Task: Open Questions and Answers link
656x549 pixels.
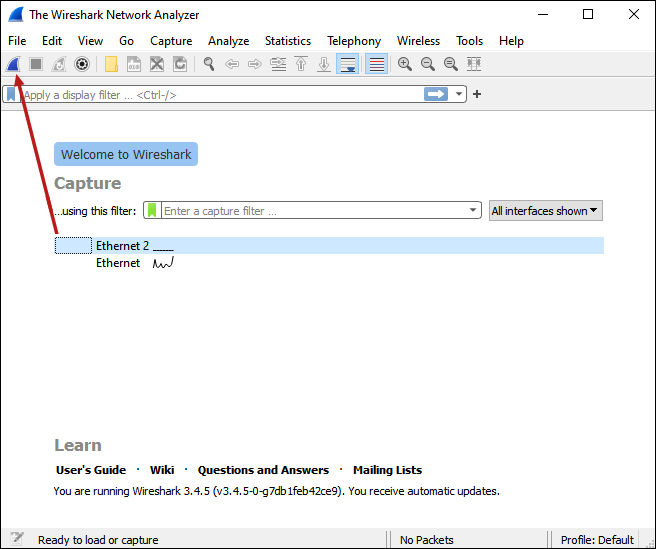Action: click(263, 470)
